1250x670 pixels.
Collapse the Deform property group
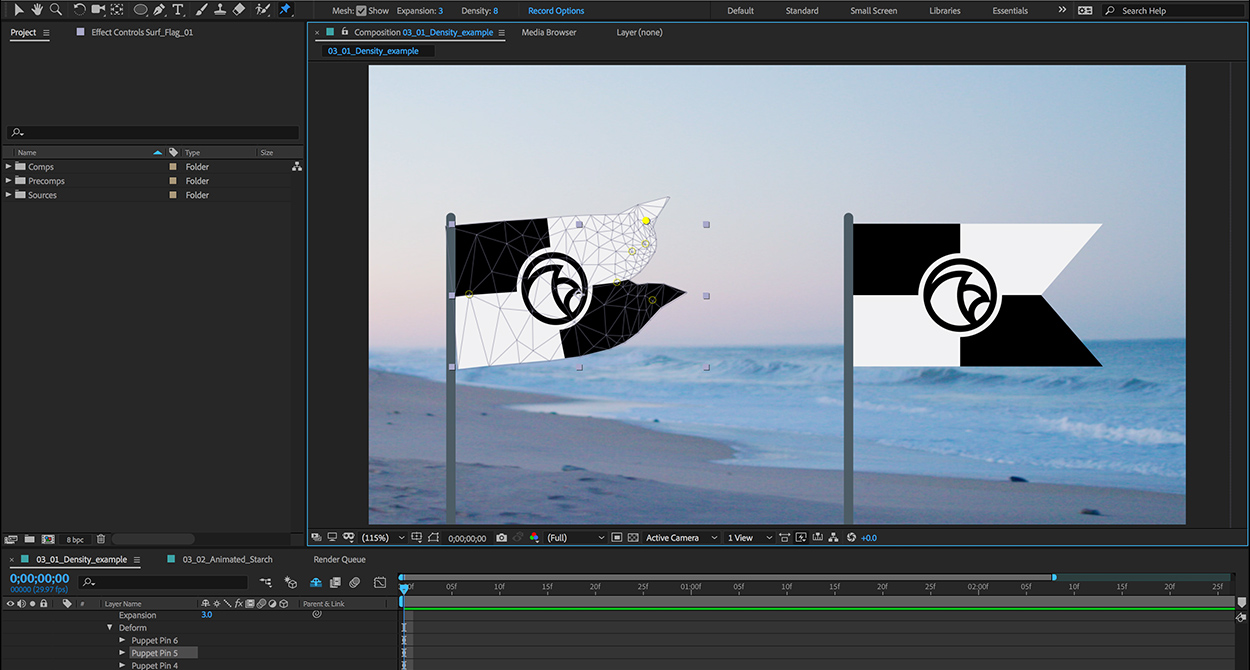[110, 628]
